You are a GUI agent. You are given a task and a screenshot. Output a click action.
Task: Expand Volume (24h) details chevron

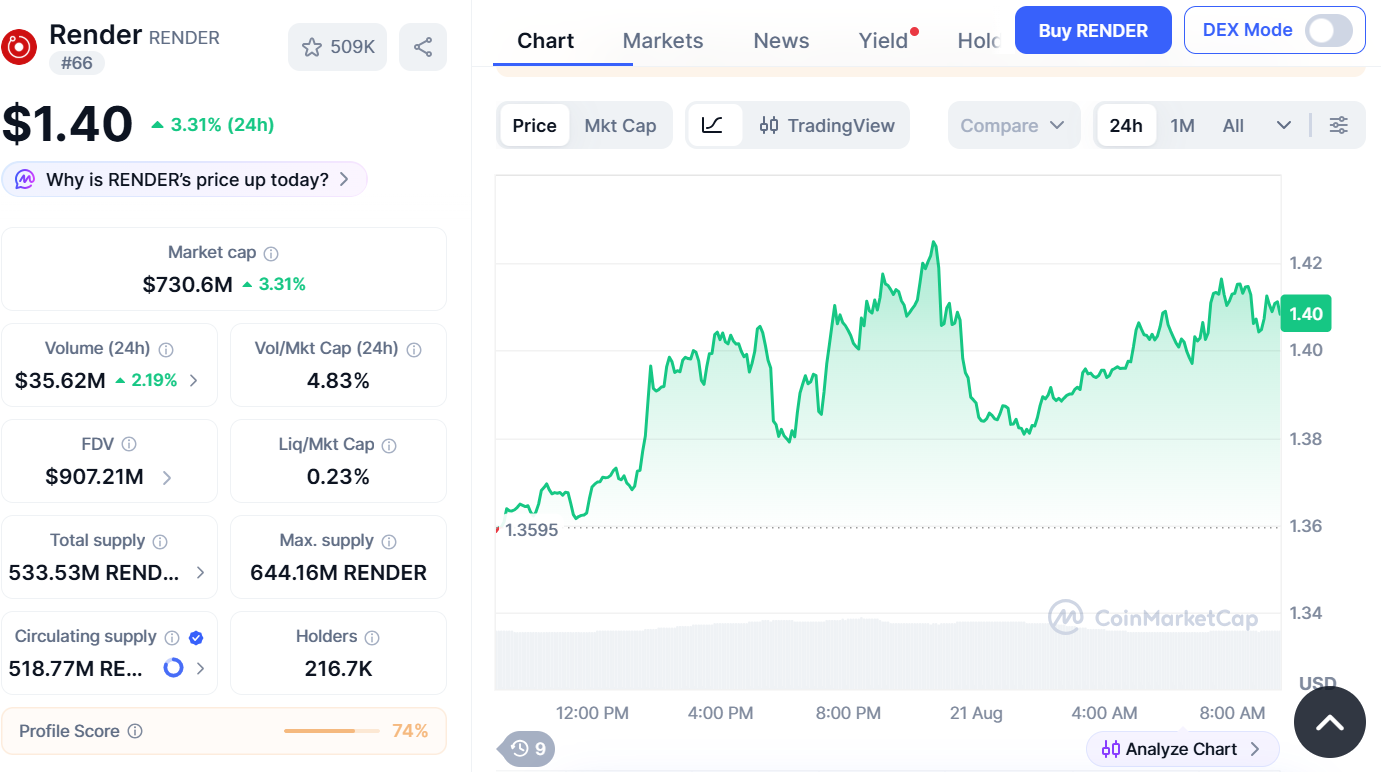193,380
